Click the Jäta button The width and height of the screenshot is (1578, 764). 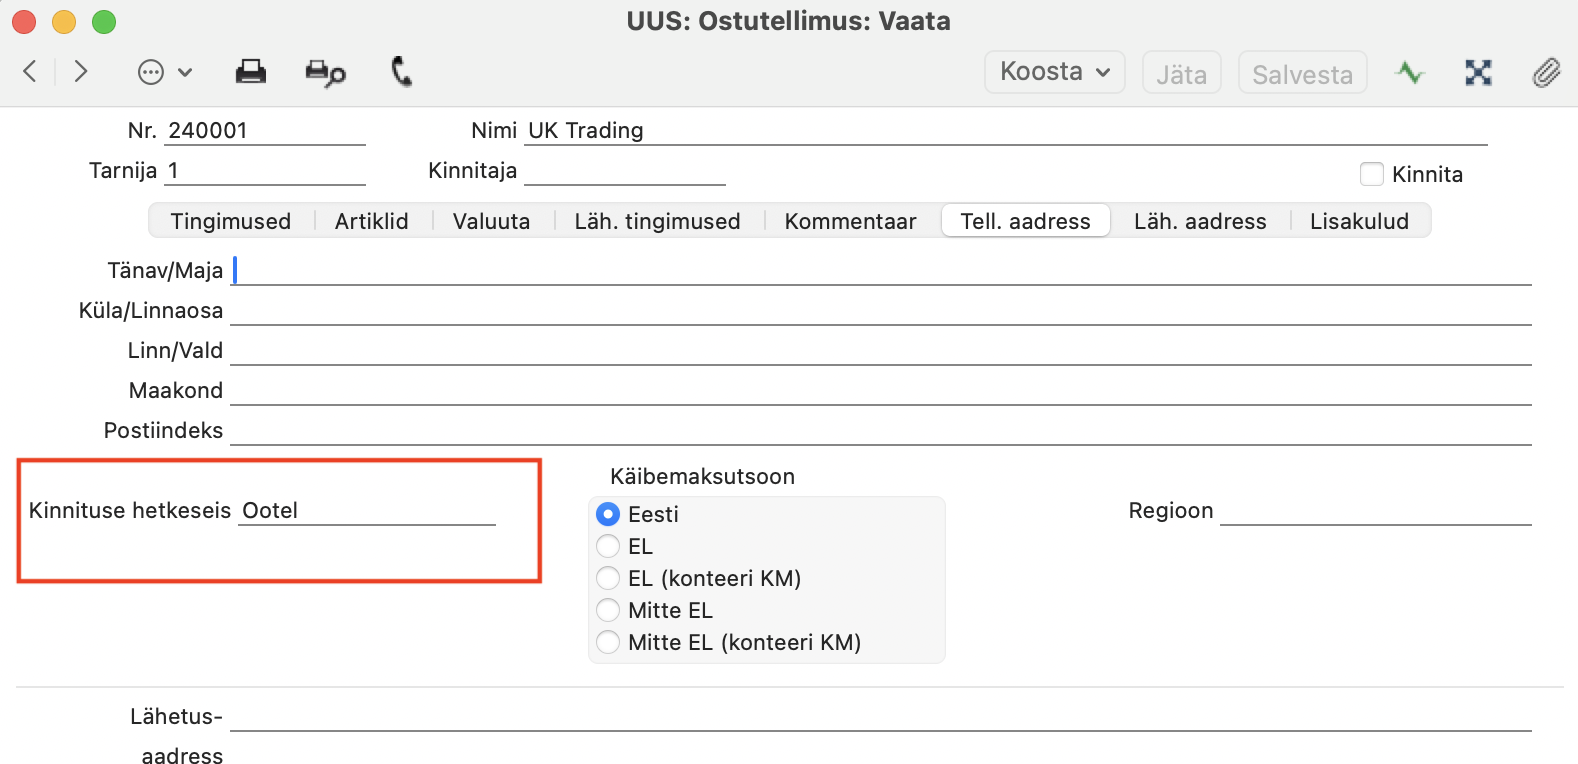pyautogui.click(x=1182, y=73)
